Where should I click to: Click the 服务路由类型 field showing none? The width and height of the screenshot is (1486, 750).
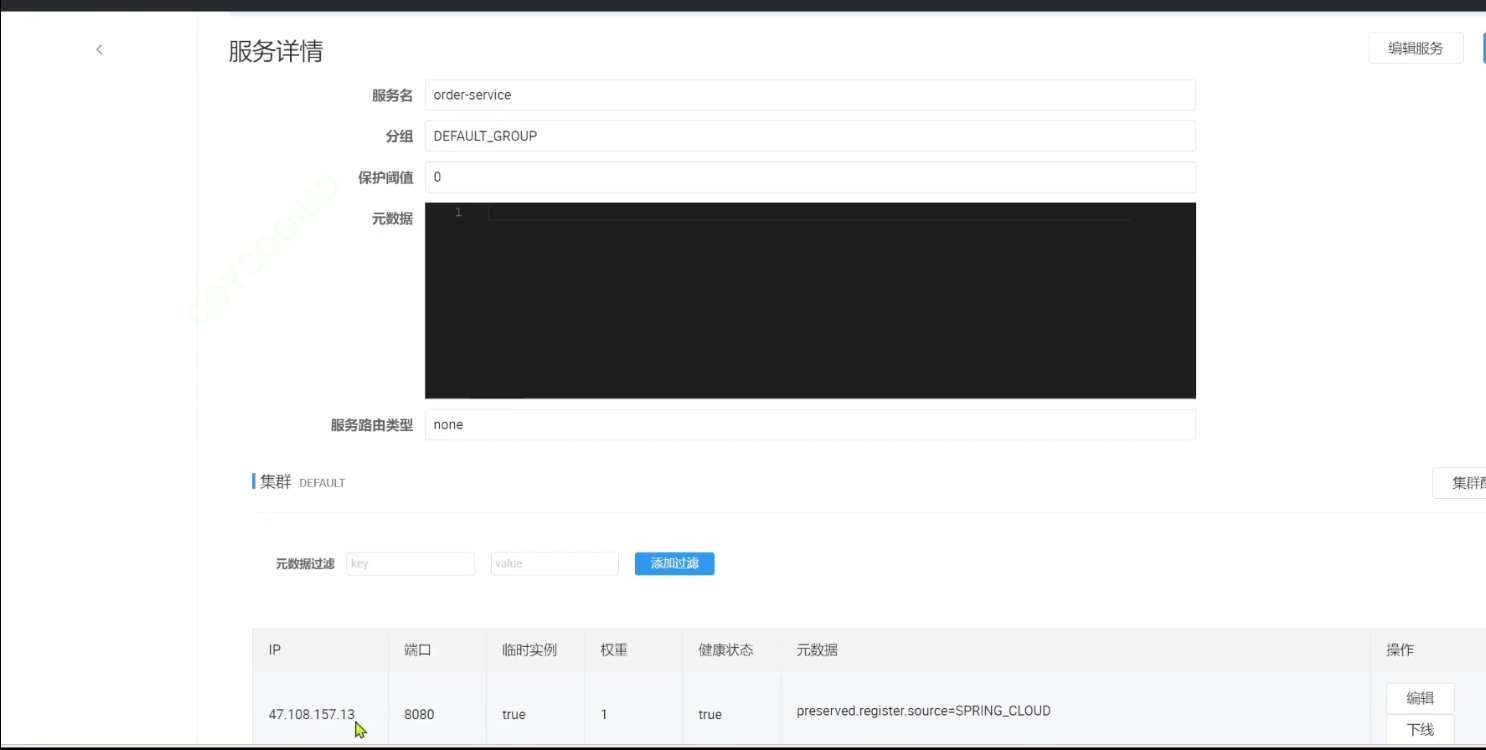[810, 424]
